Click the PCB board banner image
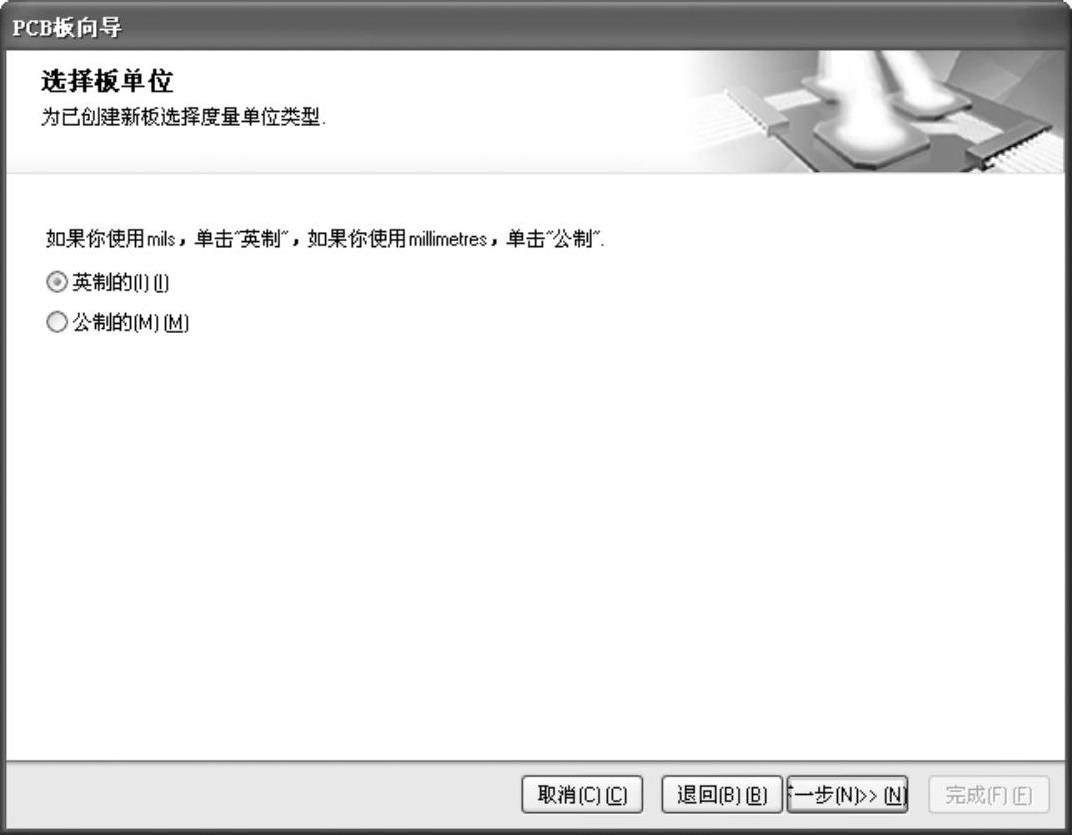Screen dimensions: 1072x835 pyautogui.click(x=875, y=111)
